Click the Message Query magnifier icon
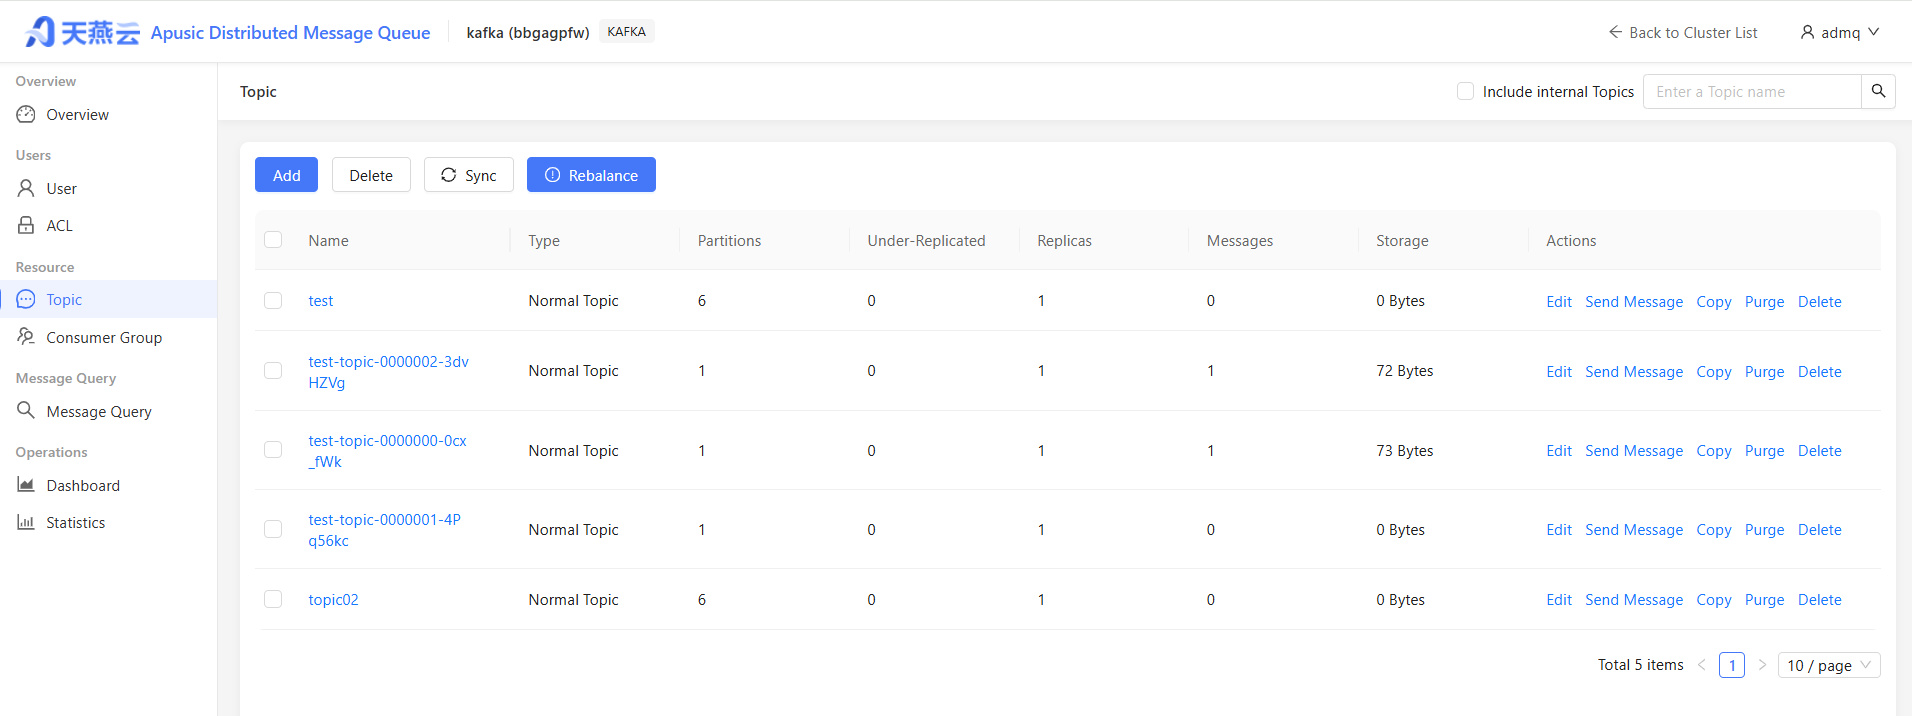Screen dimensions: 1912x716 (x=26, y=410)
